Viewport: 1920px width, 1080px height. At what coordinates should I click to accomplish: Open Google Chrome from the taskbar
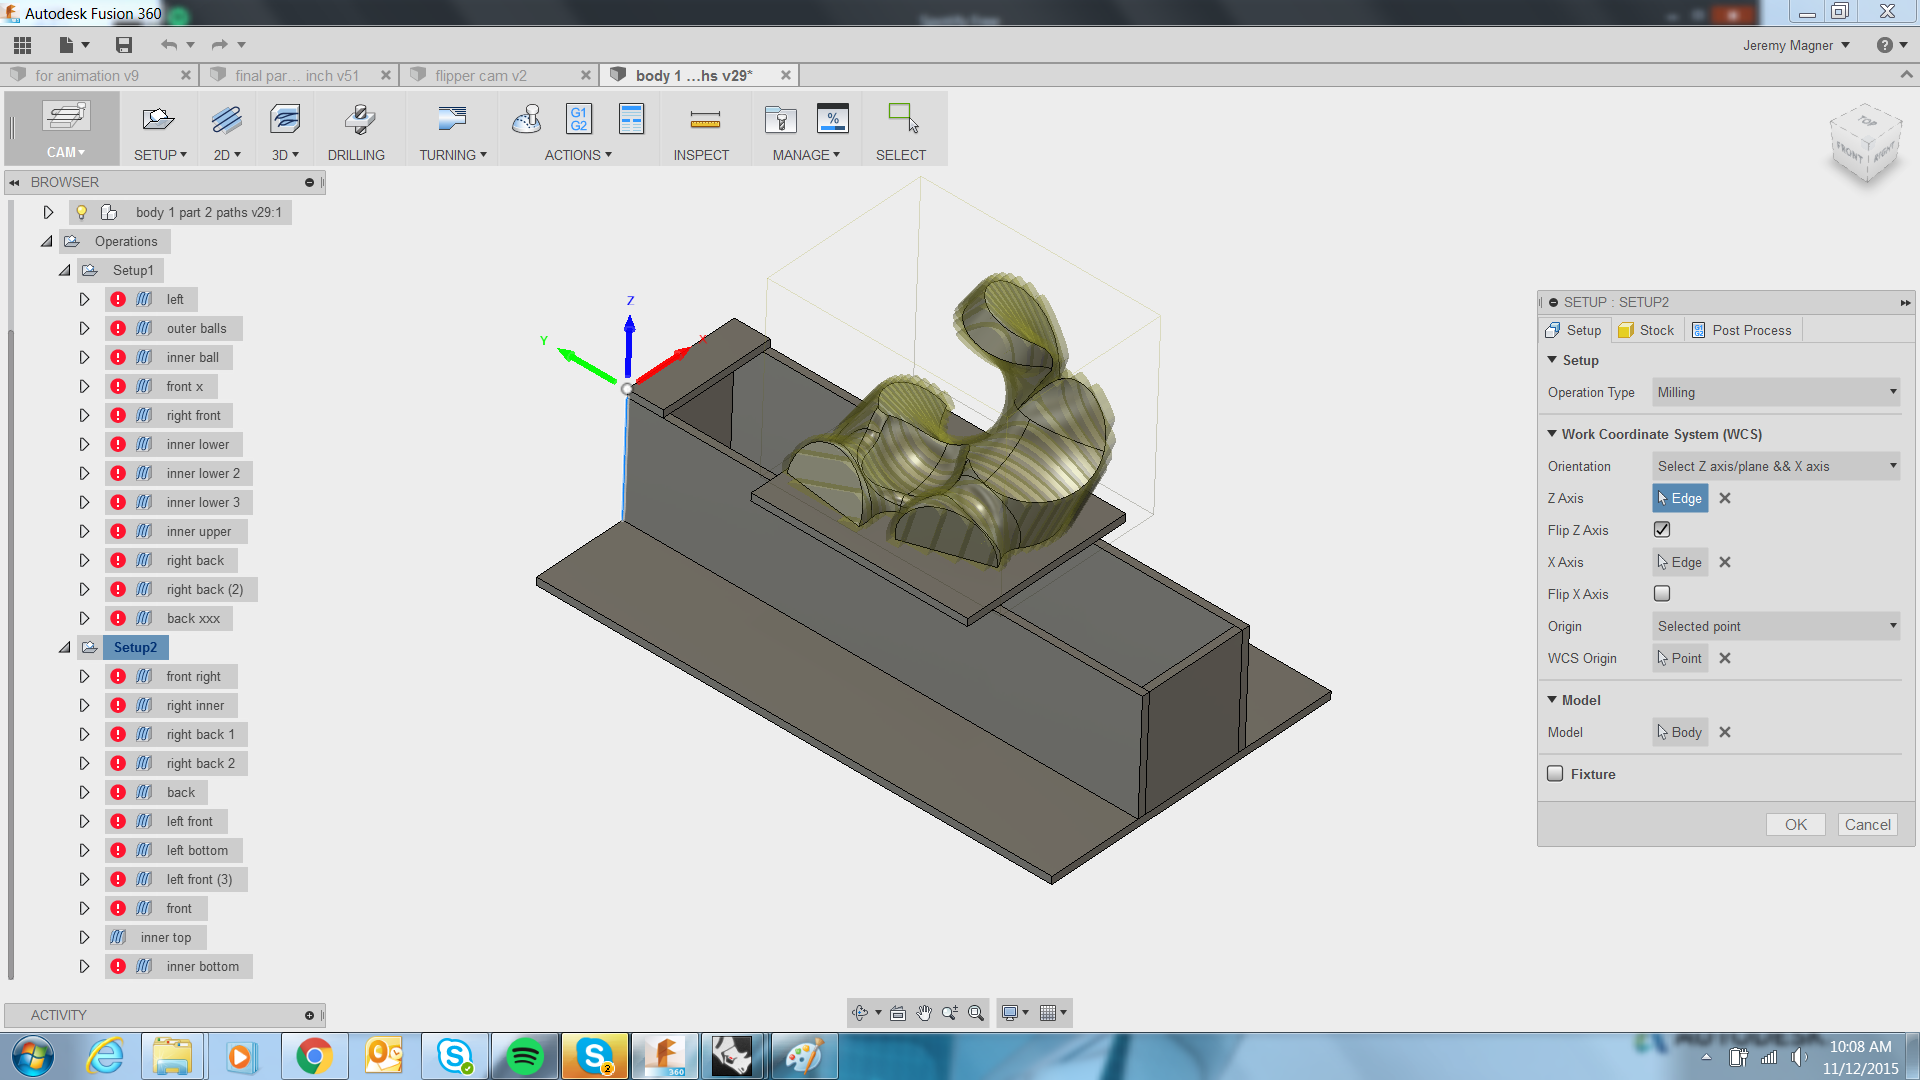314,1056
